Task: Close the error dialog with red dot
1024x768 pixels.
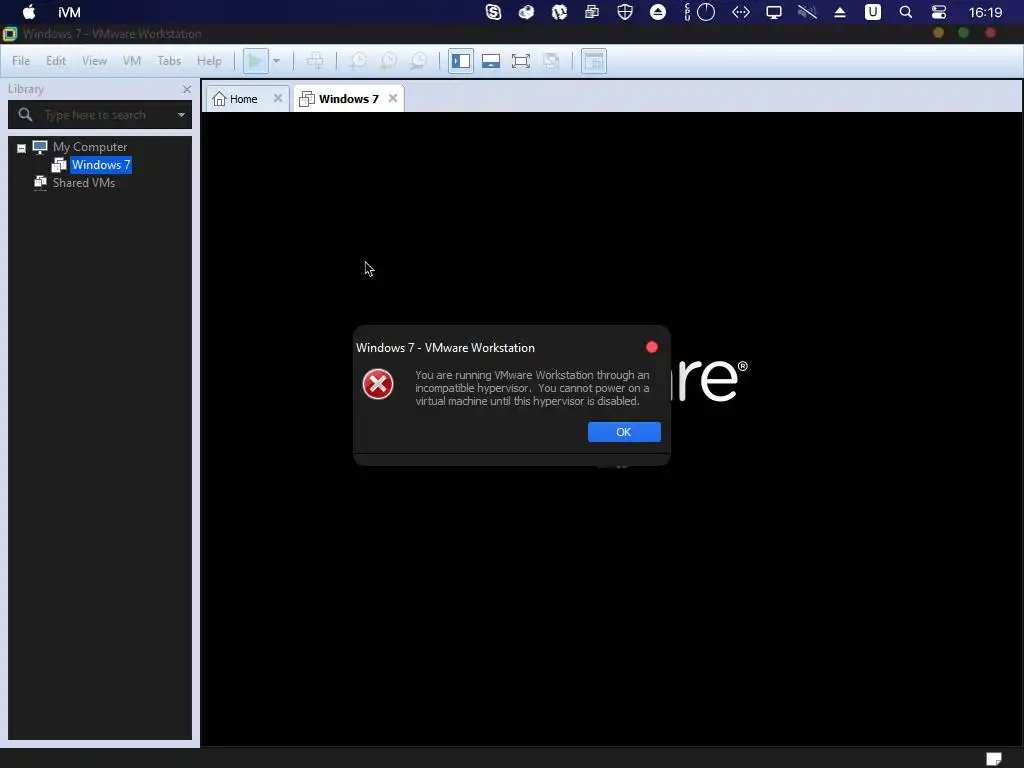Action: point(652,347)
